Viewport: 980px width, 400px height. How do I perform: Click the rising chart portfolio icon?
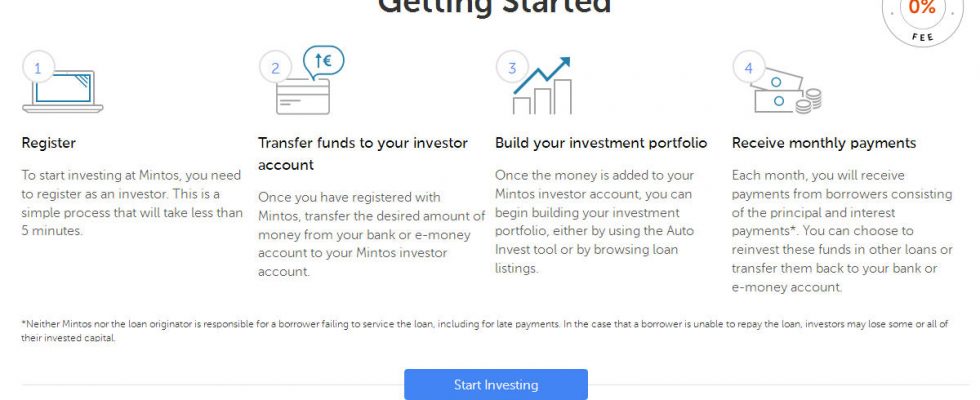tap(542, 86)
